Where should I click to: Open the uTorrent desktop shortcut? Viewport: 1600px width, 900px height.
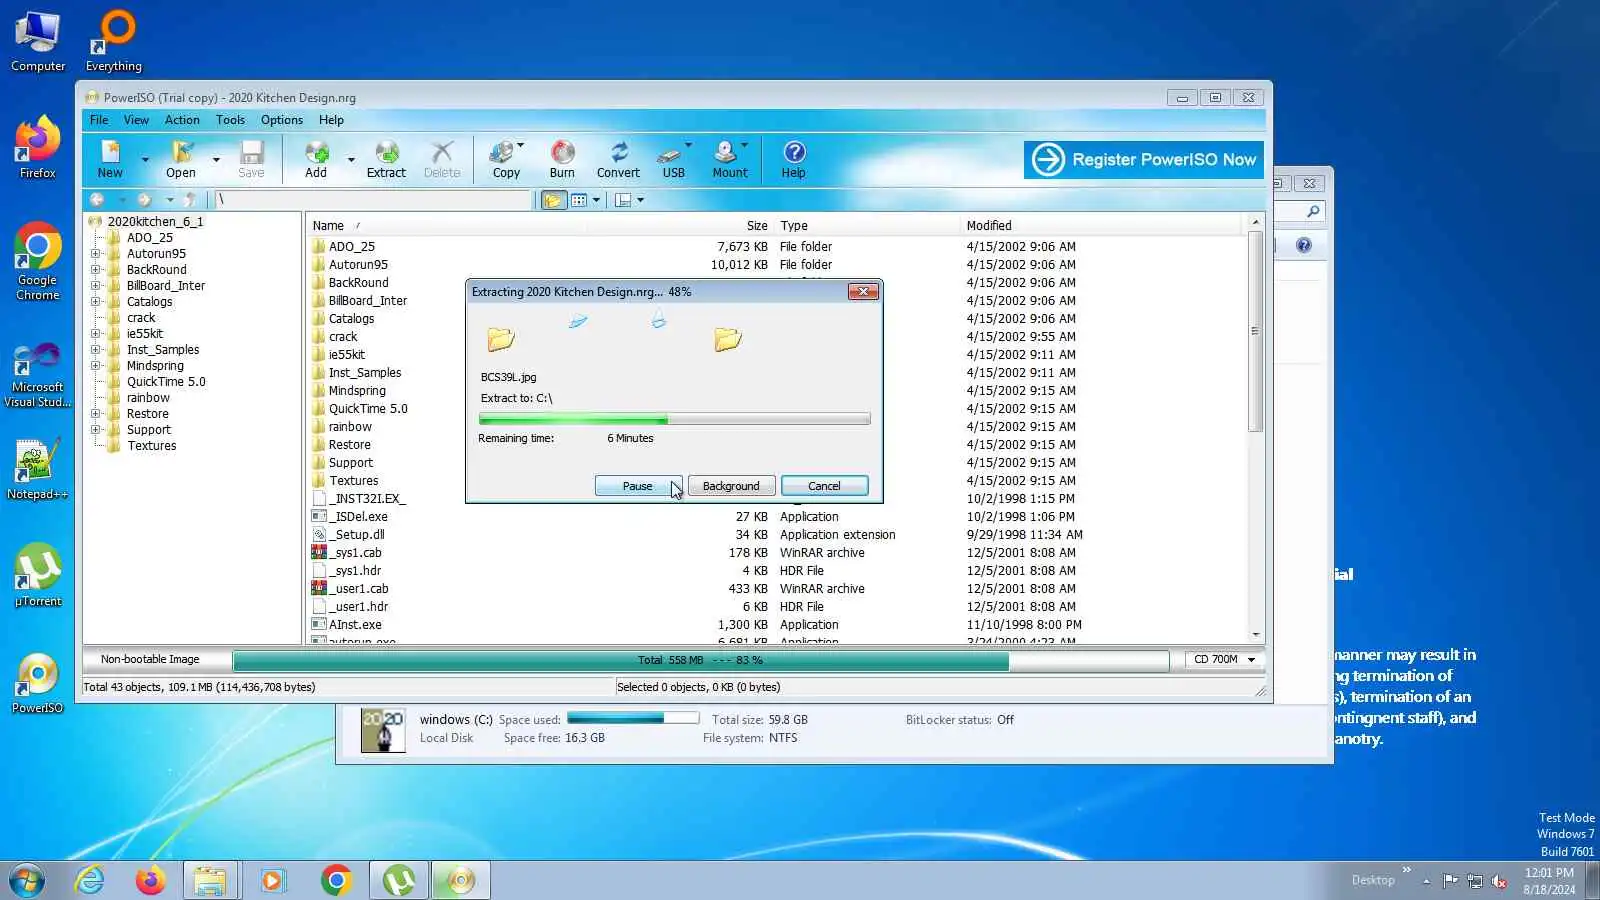pos(38,575)
